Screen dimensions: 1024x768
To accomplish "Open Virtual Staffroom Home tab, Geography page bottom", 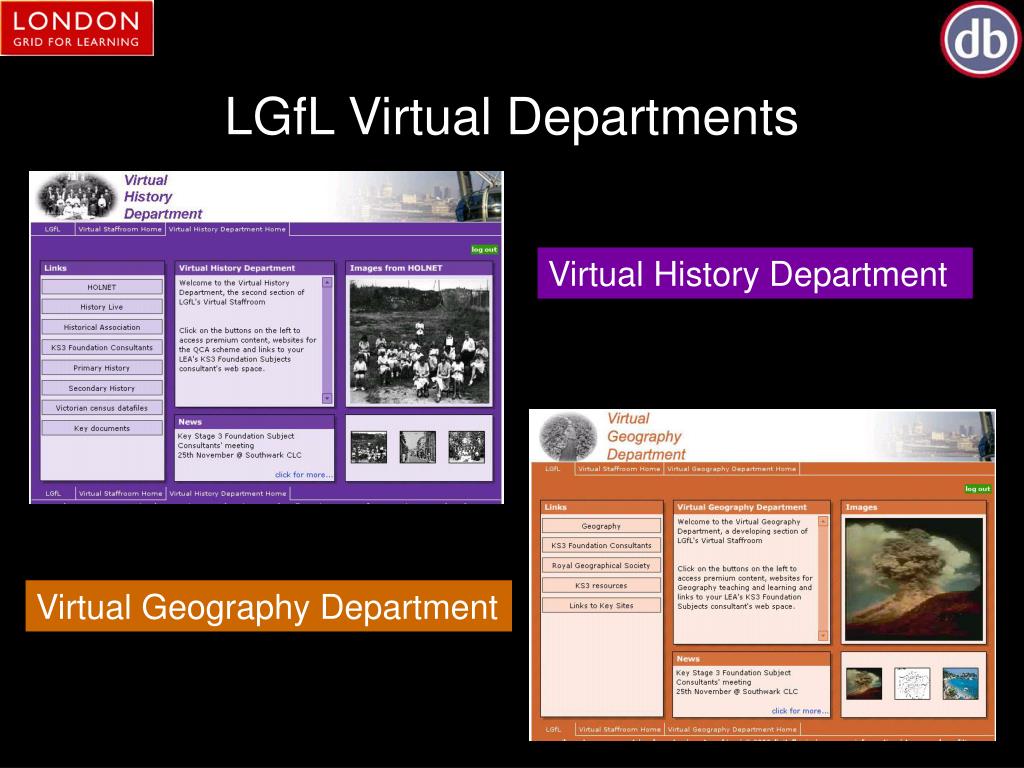I will (x=620, y=729).
